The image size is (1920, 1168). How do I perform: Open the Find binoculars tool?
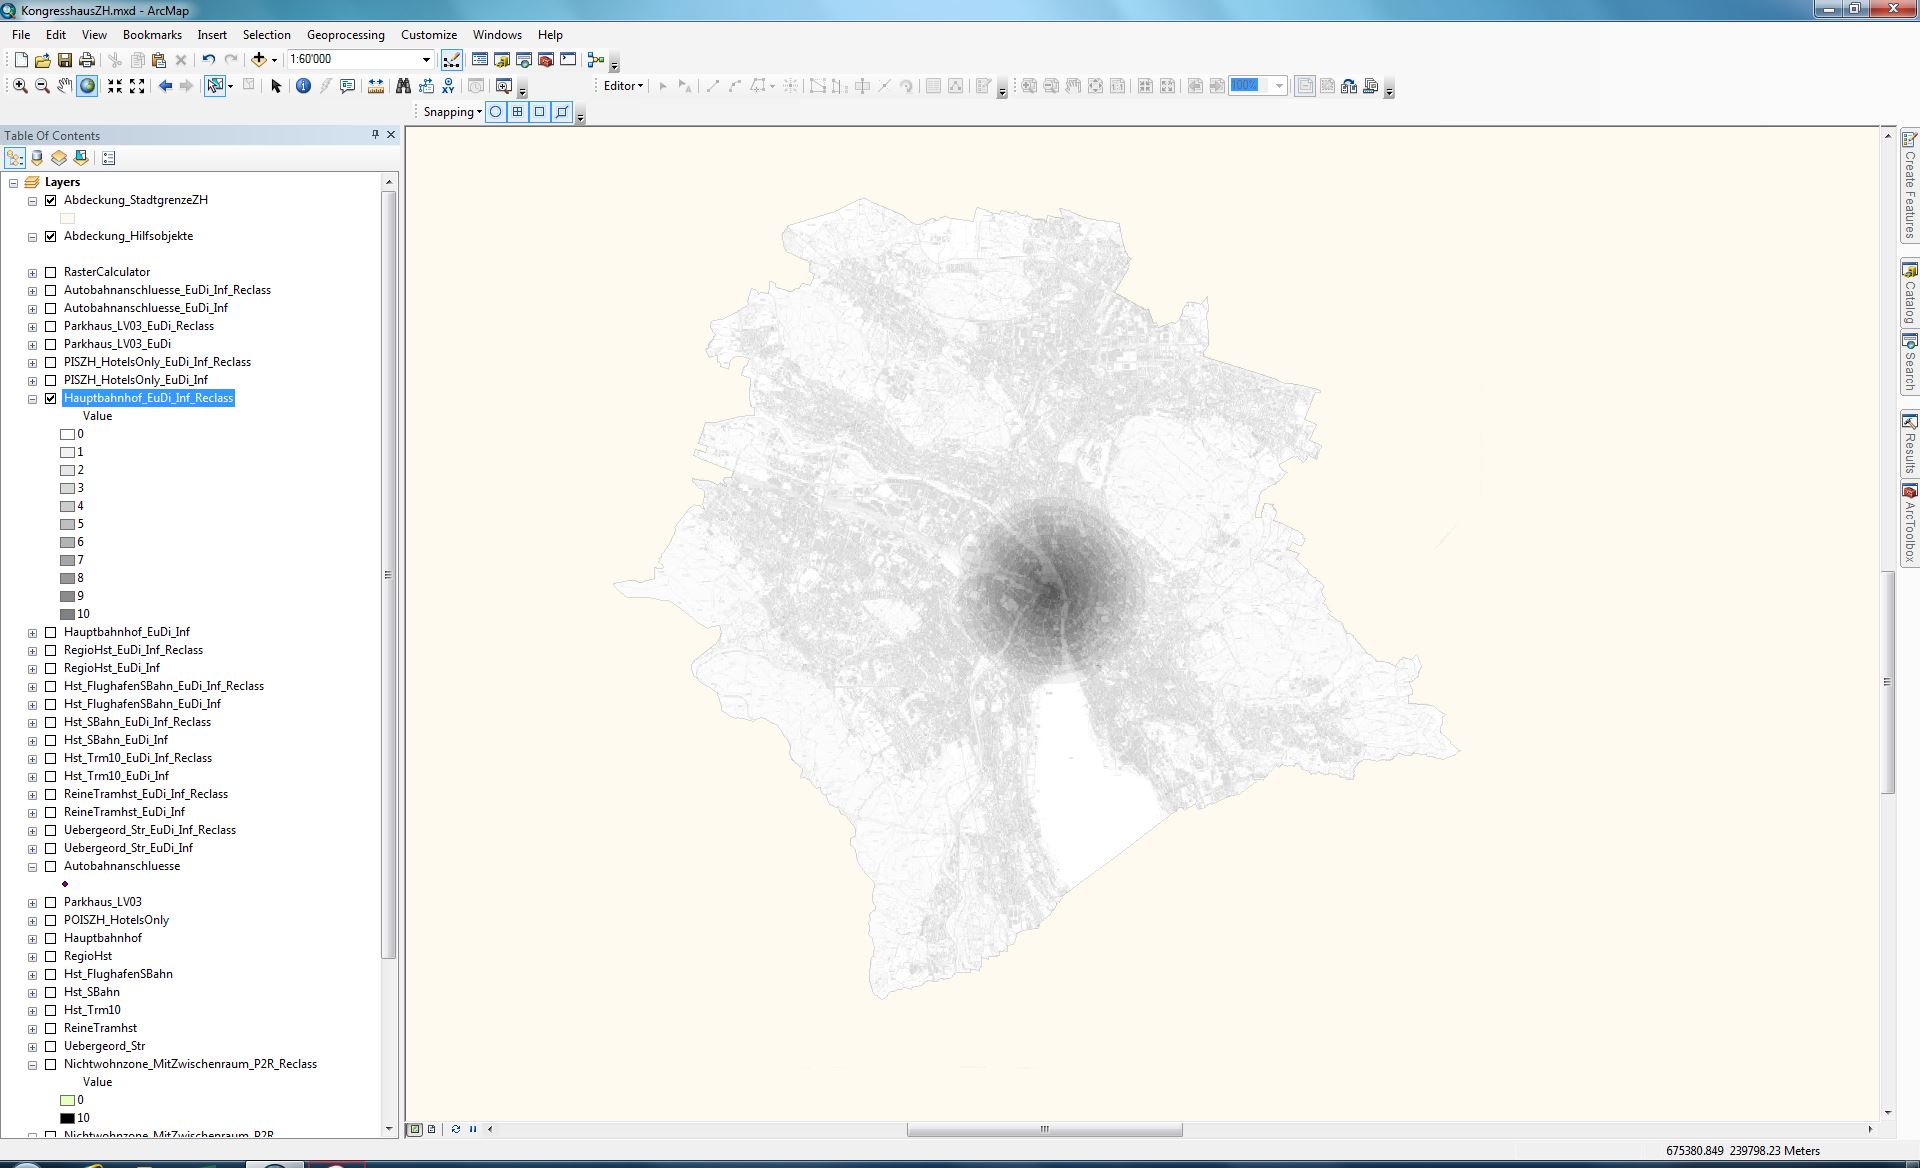tap(403, 86)
